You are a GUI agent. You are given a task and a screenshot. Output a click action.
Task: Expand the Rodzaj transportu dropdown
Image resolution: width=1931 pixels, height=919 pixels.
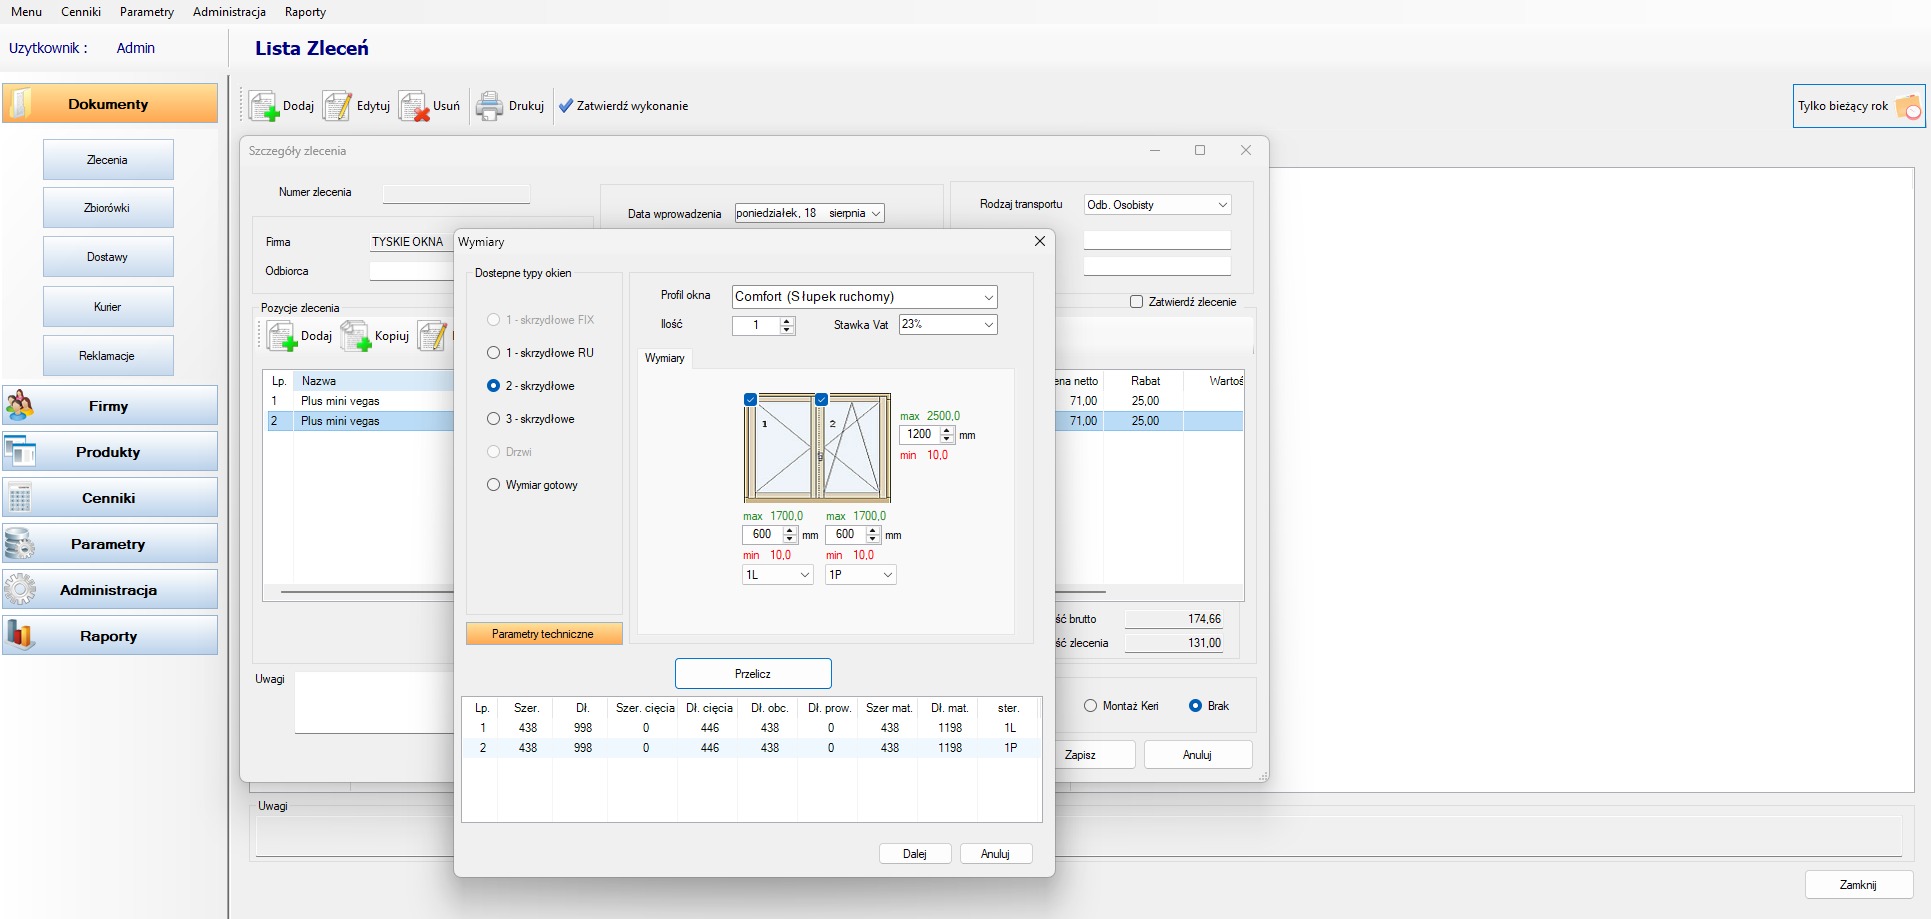(x=1222, y=205)
